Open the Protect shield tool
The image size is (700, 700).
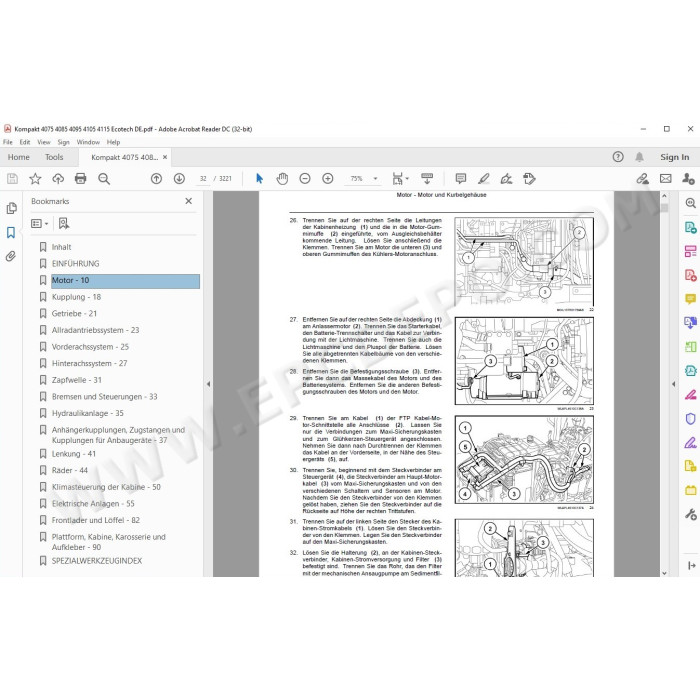pyautogui.click(x=691, y=418)
